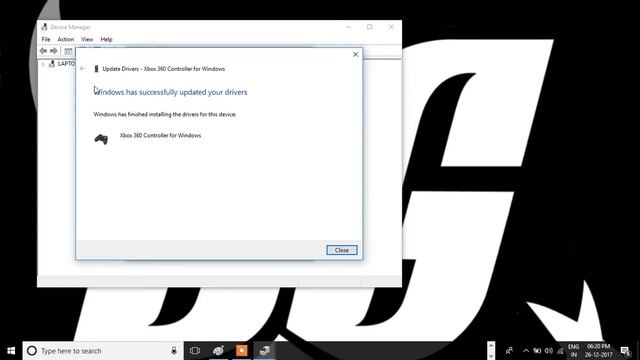Screen dimensions: 640x360
Task: Open Task View from the taskbar
Action: click(195, 351)
